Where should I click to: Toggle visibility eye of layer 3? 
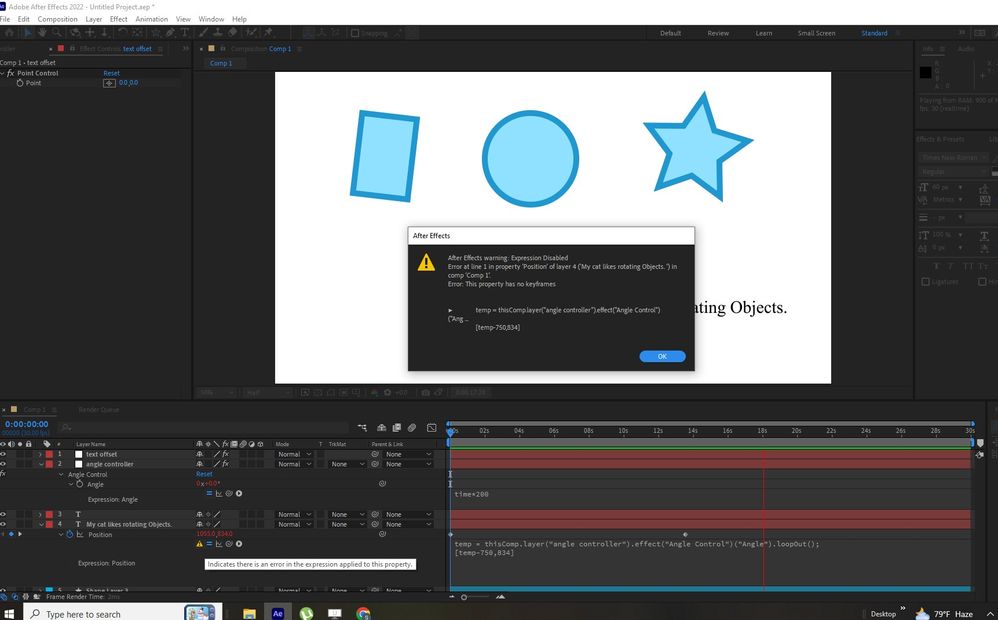point(3,514)
